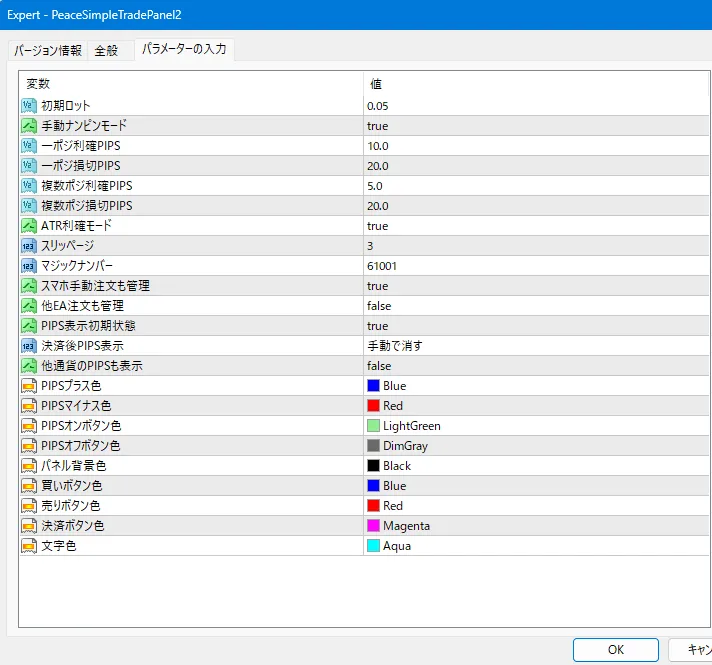Click the integer icon beside スリッページ
The height and width of the screenshot is (665, 712).
click(29, 246)
